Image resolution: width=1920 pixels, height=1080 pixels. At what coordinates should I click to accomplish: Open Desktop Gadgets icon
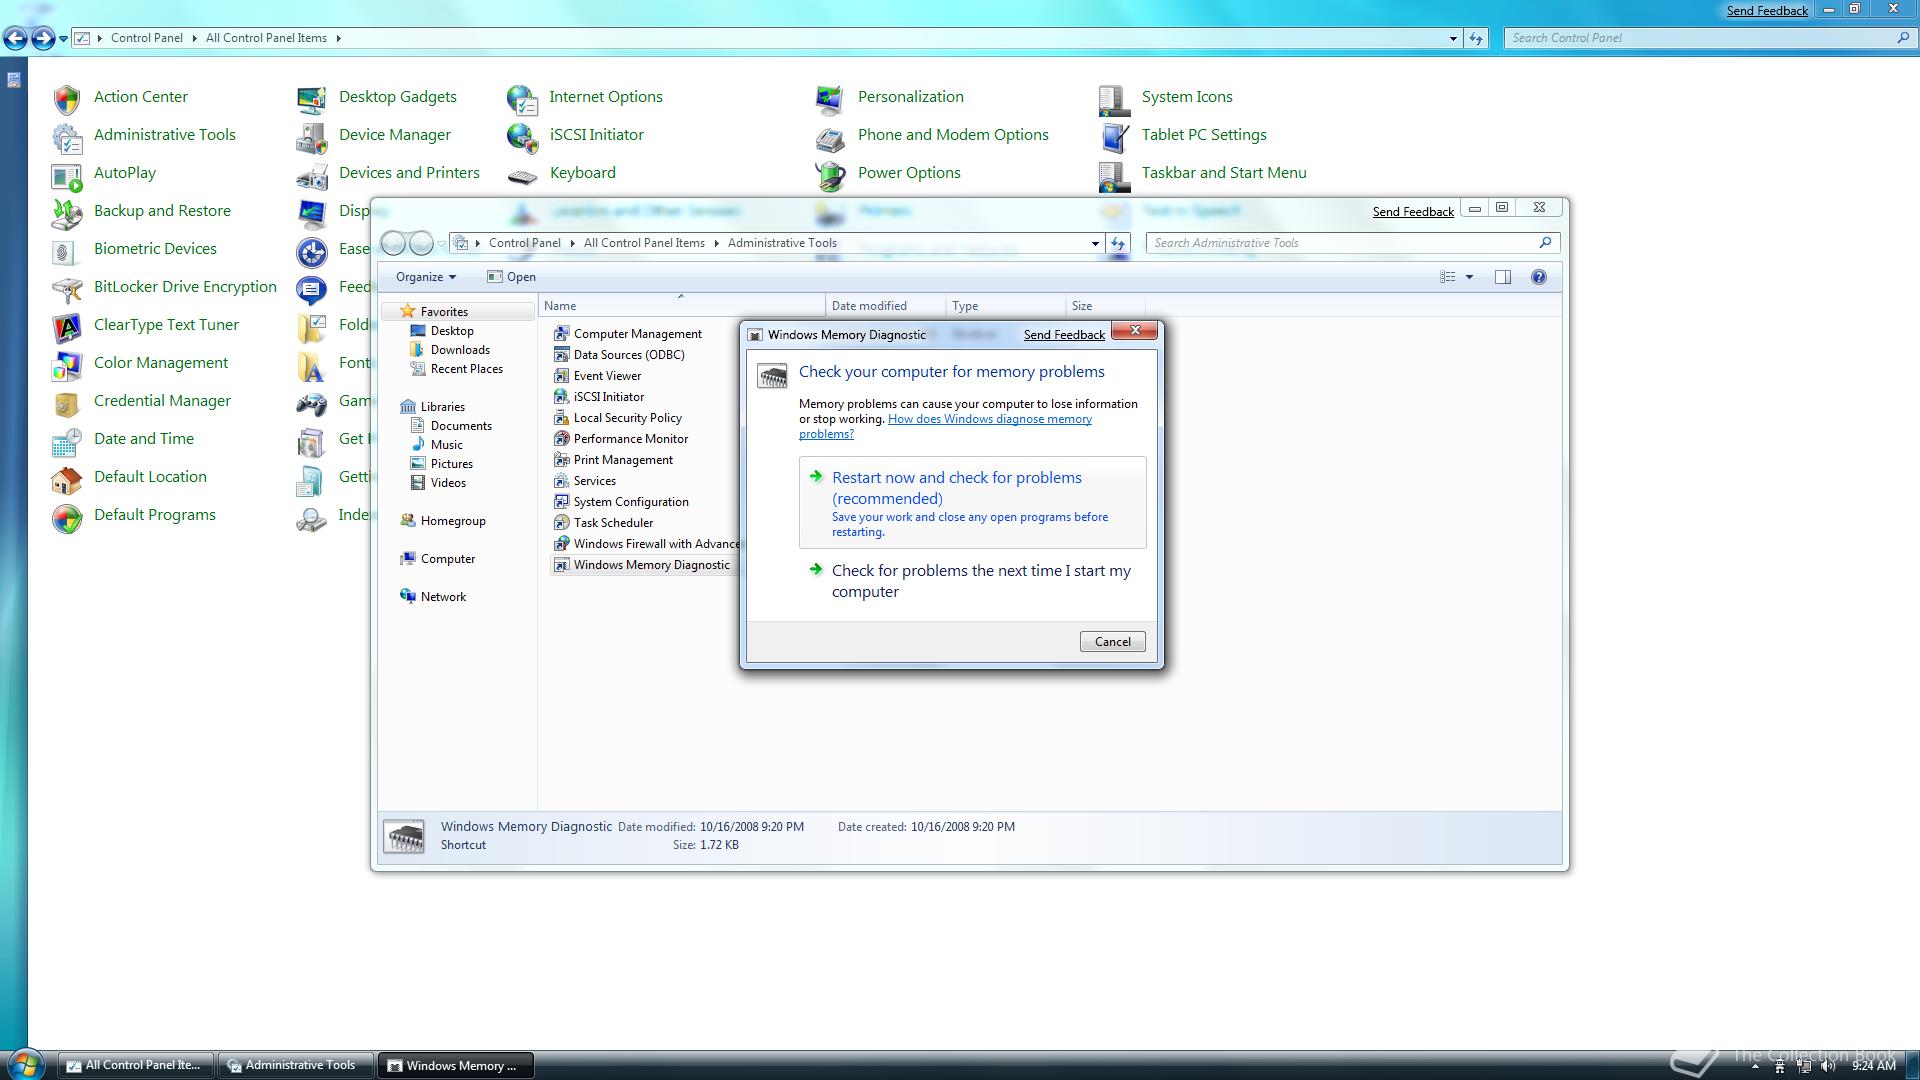click(x=312, y=98)
